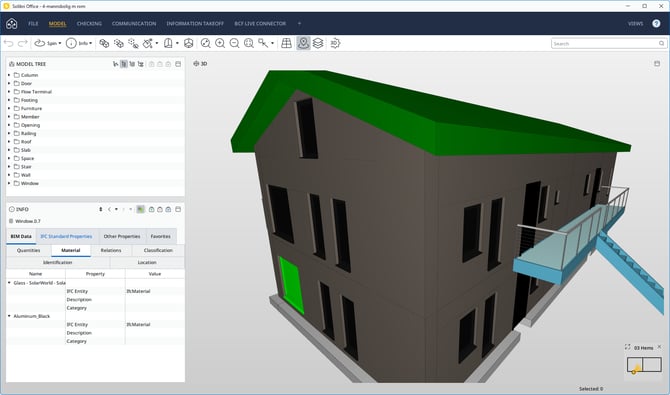Click the VIEWS button in top bar
The width and height of the screenshot is (670, 395).
(x=635, y=24)
